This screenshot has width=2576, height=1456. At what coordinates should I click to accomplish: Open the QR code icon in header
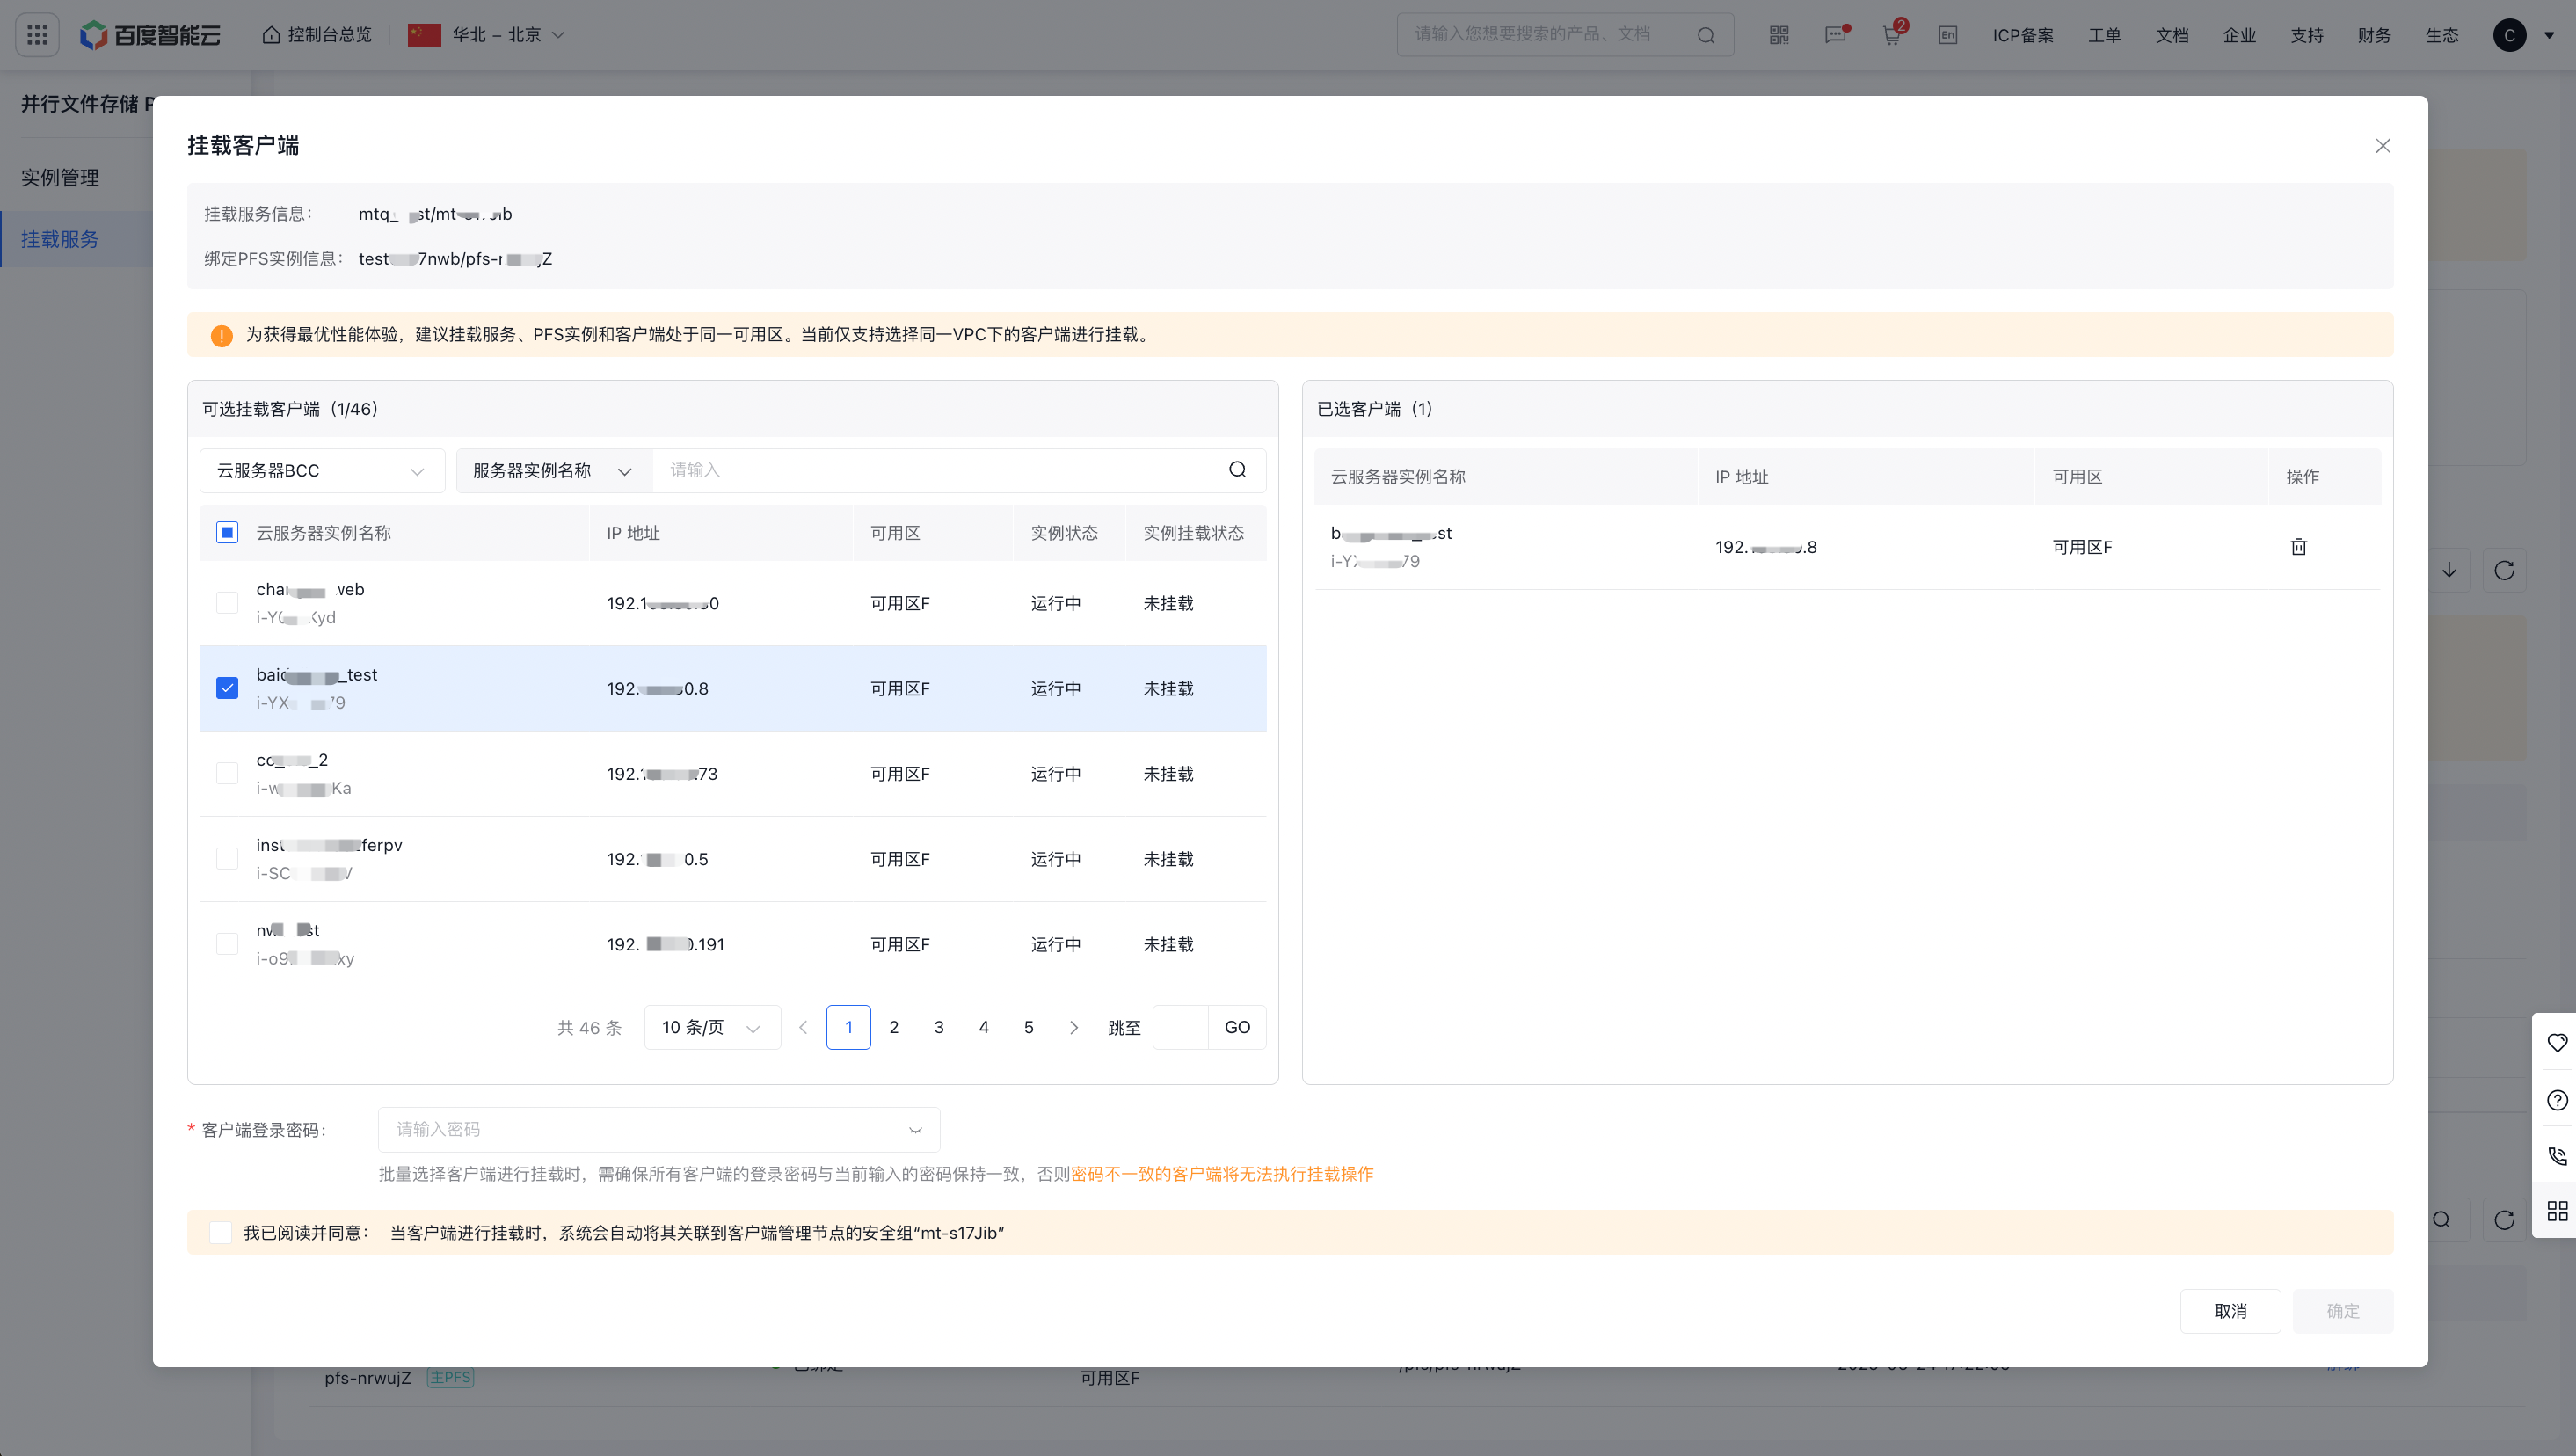coord(1779,35)
